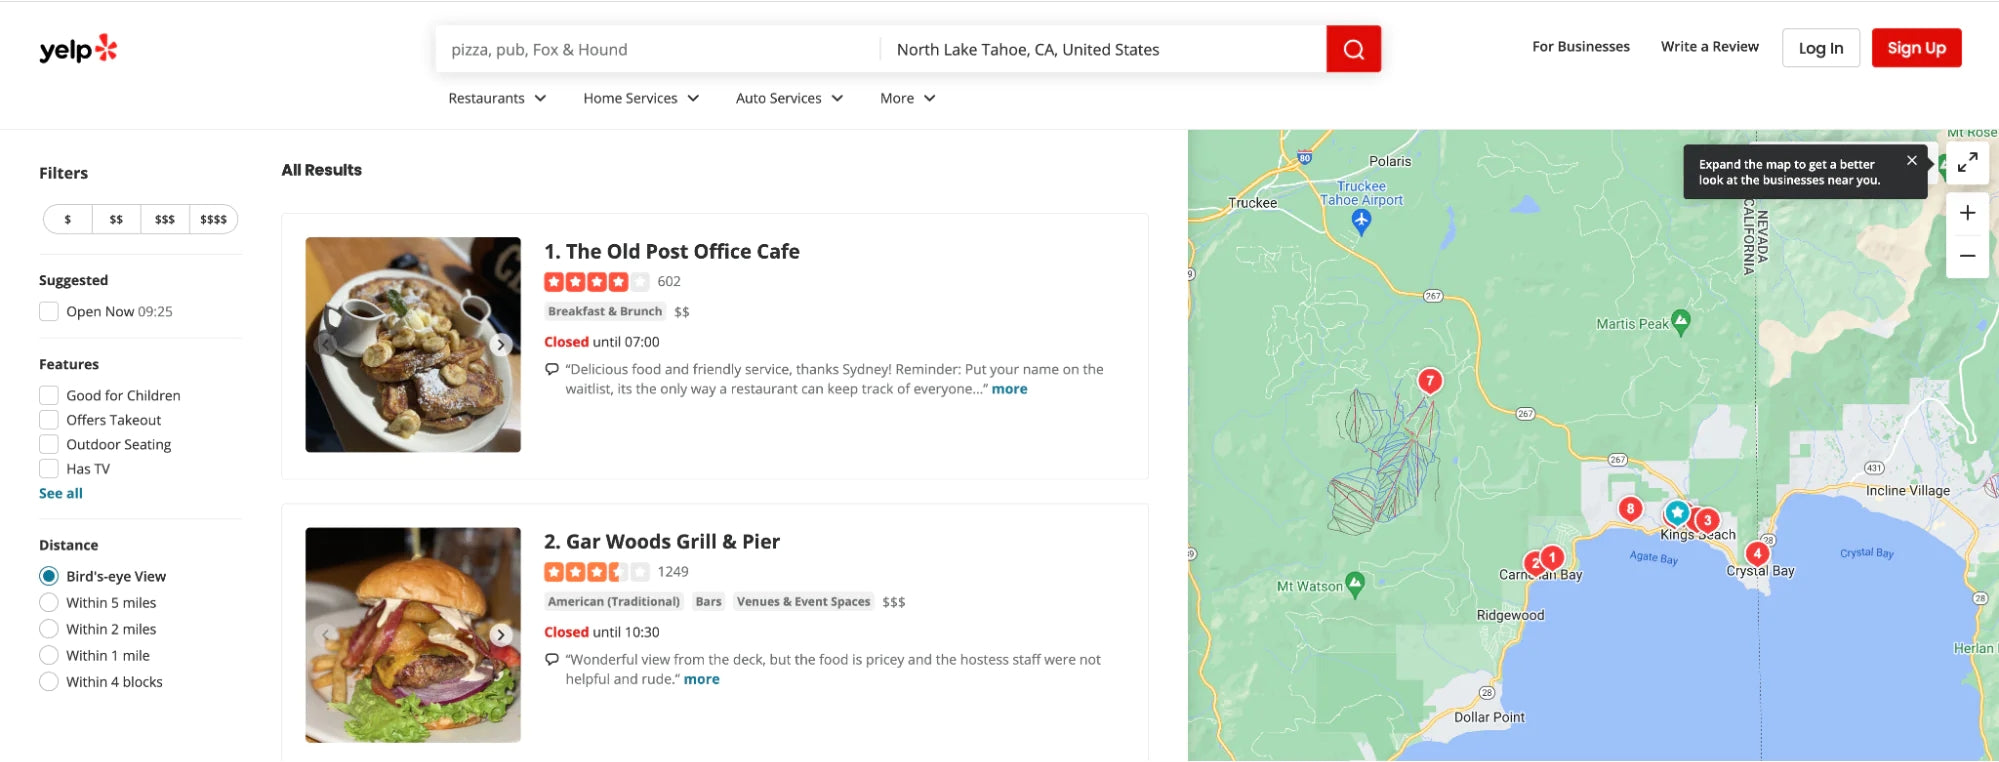Show next photo for Gar Woods Grill
The width and height of the screenshot is (1999, 762).
(501, 635)
